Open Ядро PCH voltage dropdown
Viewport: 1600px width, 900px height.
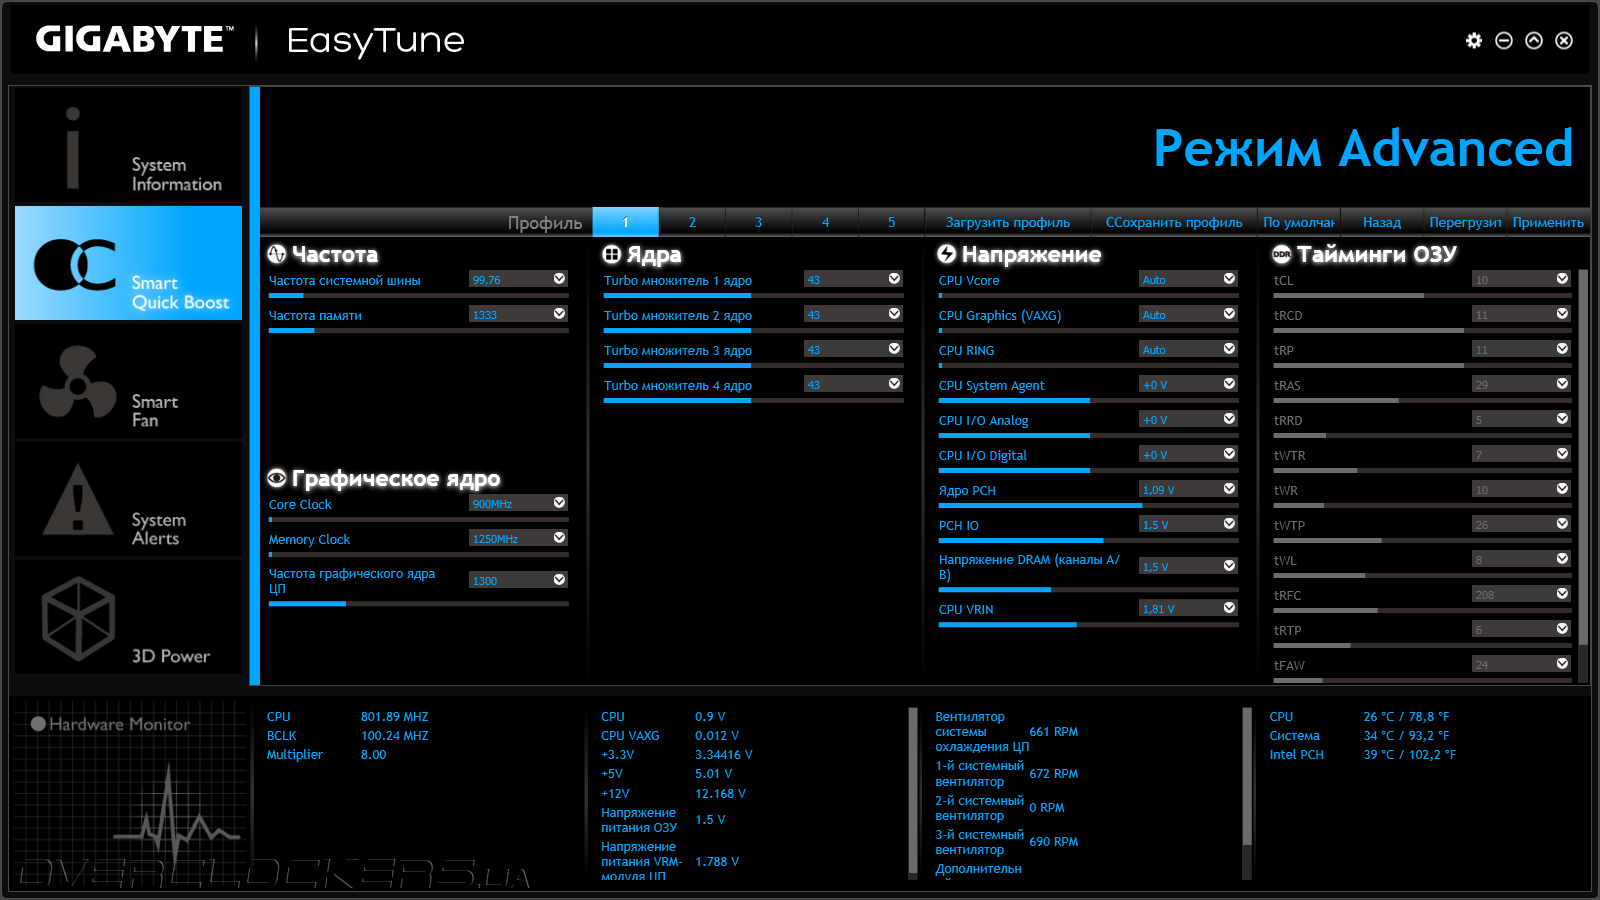click(x=1188, y=489)
